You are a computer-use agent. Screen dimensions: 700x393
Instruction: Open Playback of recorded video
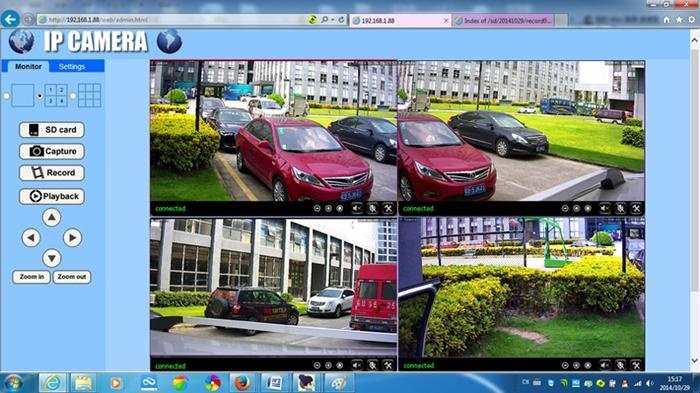tap(51, 196)
